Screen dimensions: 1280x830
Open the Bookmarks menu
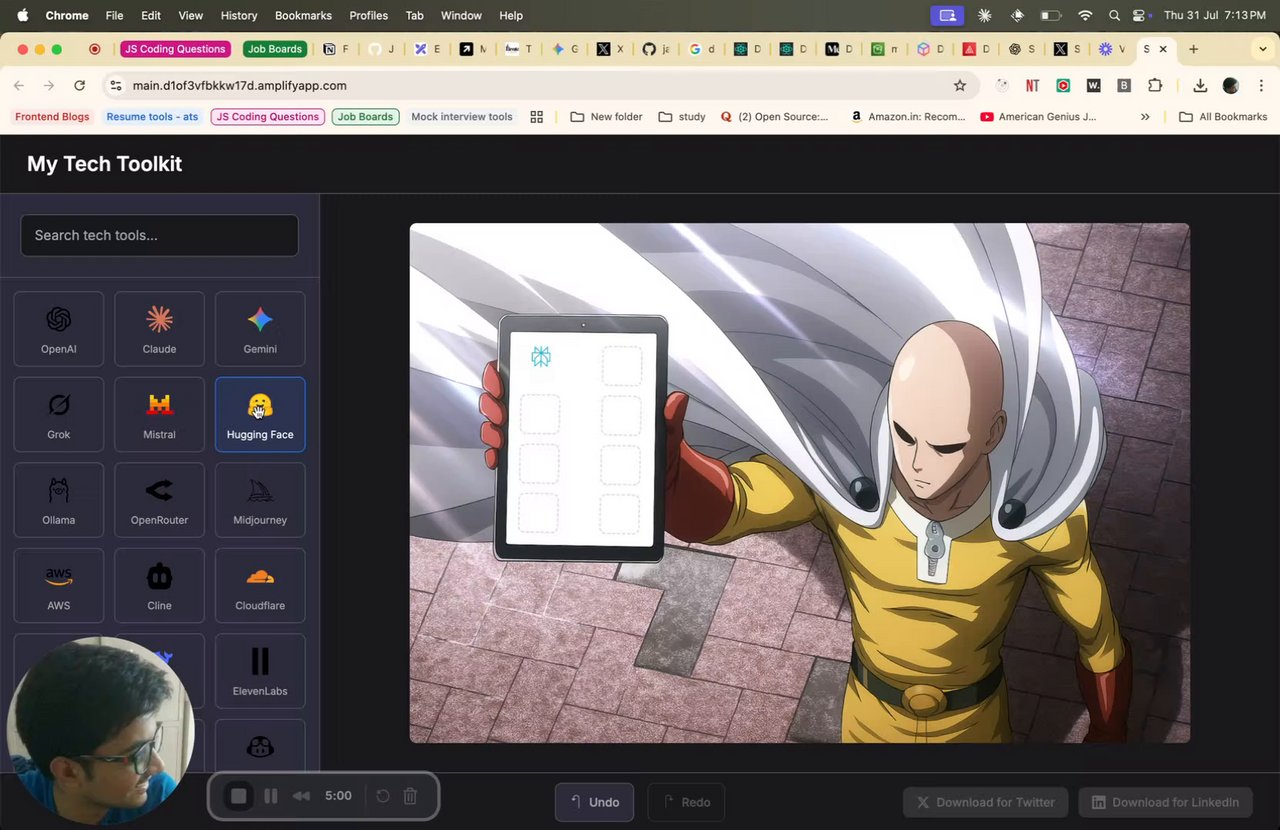click(x=303, y=15)
